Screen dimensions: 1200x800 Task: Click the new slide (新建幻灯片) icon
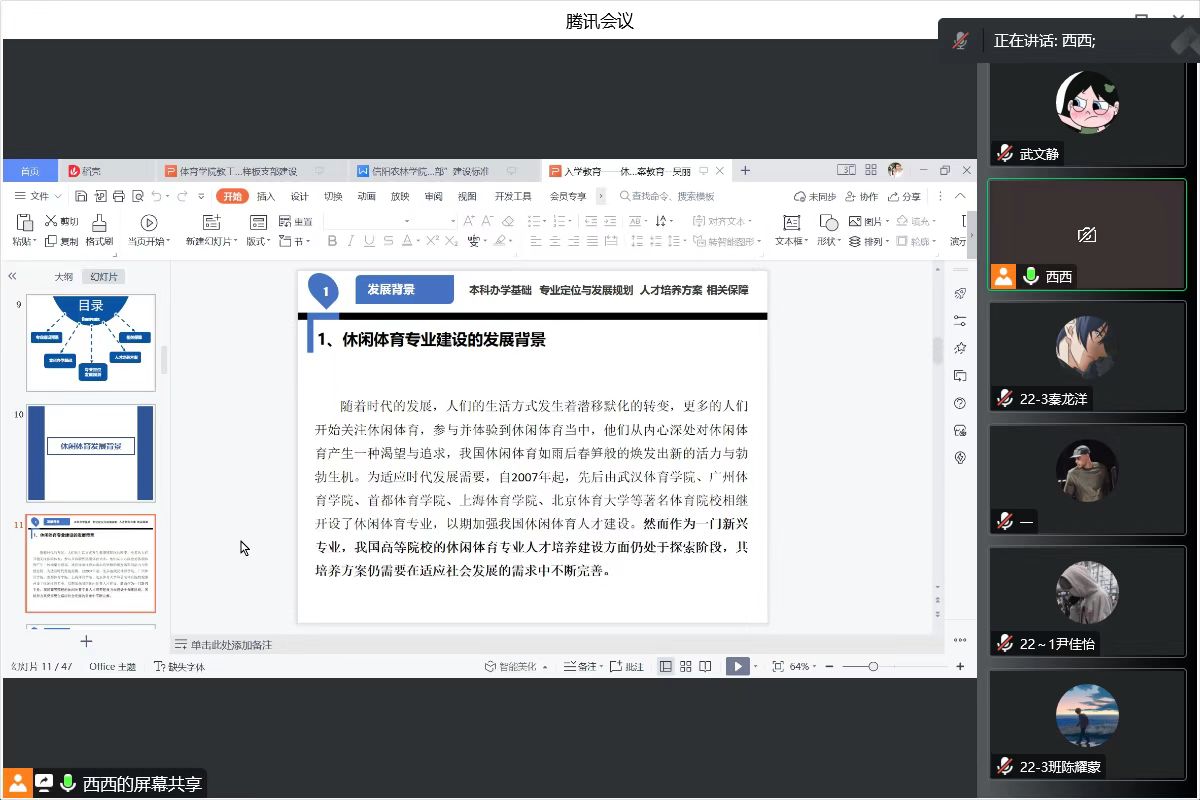pos(211,223)
